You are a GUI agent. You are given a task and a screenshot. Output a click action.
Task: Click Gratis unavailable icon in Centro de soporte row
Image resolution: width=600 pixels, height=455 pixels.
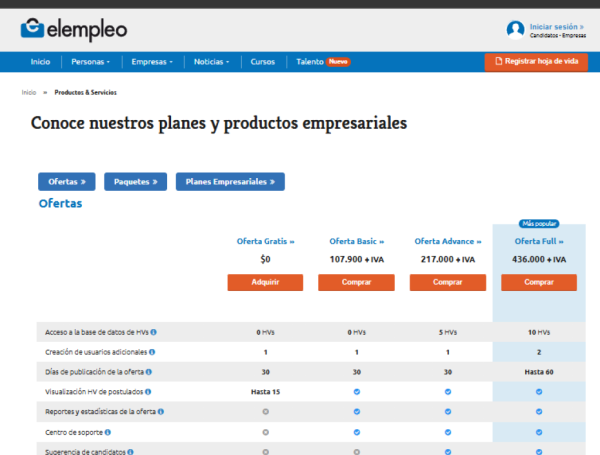click(x=266, y=432)
